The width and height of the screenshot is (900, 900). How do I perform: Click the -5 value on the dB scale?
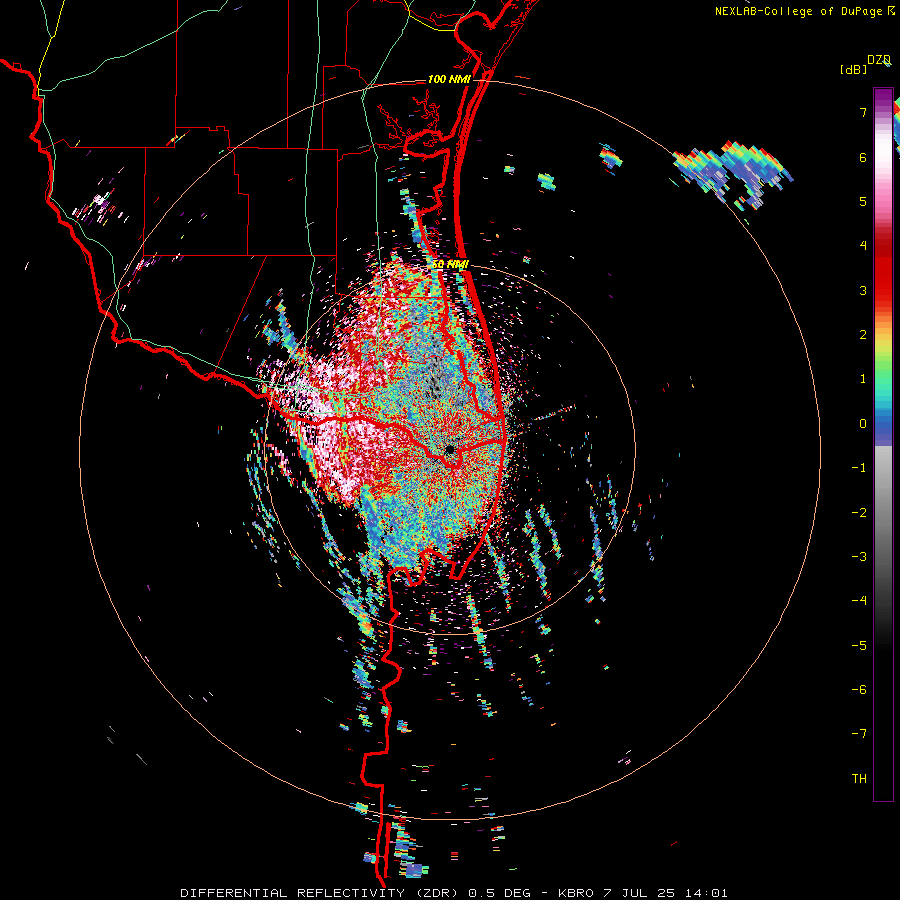pyautogui.click(x=859, y=646)
